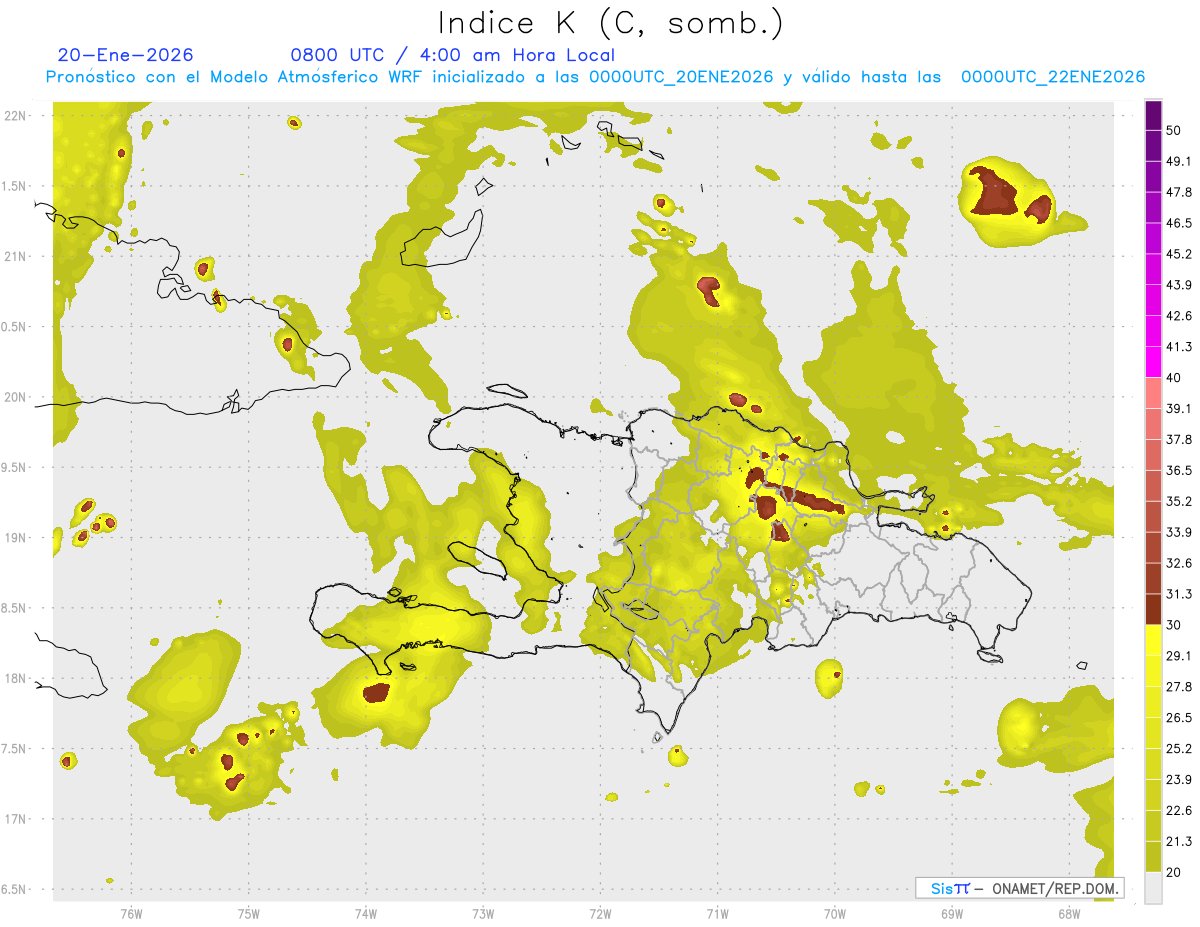Screen dimensions: 1200x927
Task: Select the "76W" longitude label
Action: point(131,914)
